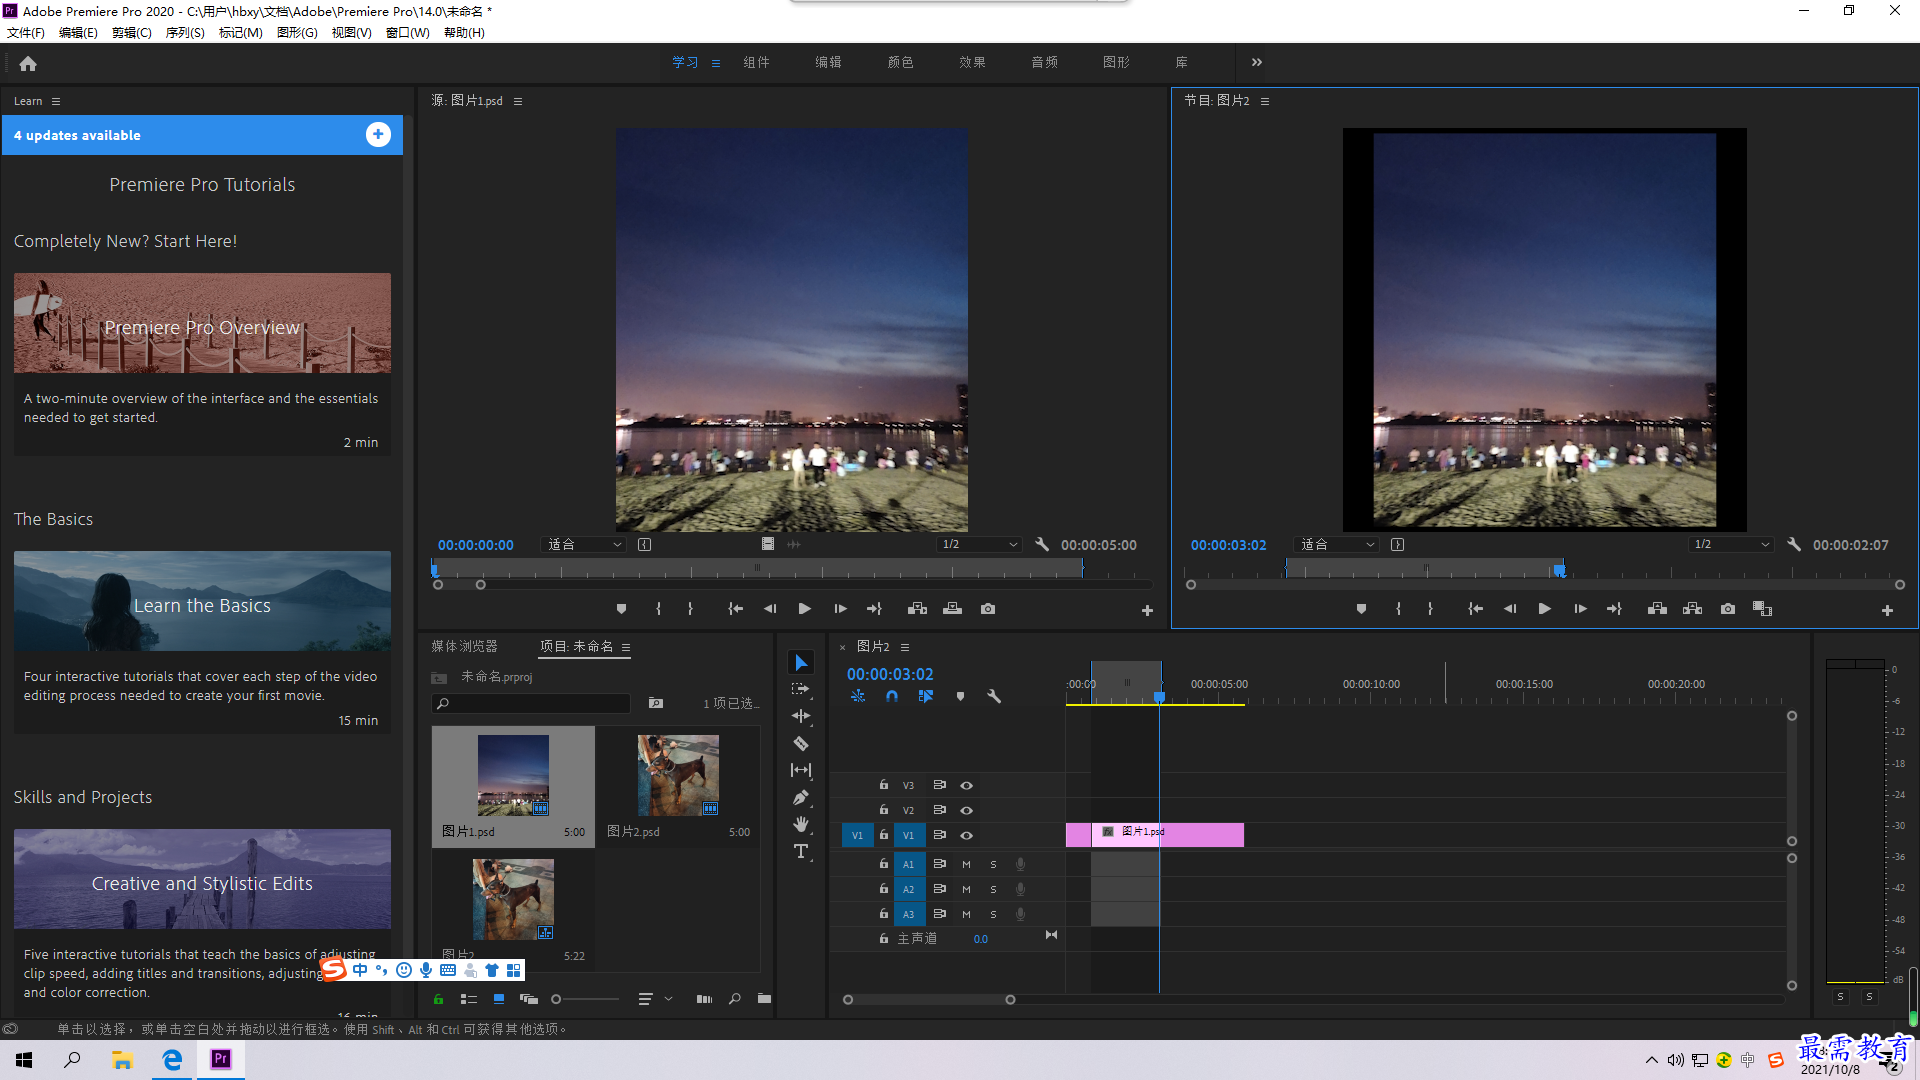The height and width of the screenshot is (1080, 1920).
Task: Open new bin folder icon in project panel
Action: 764,999
